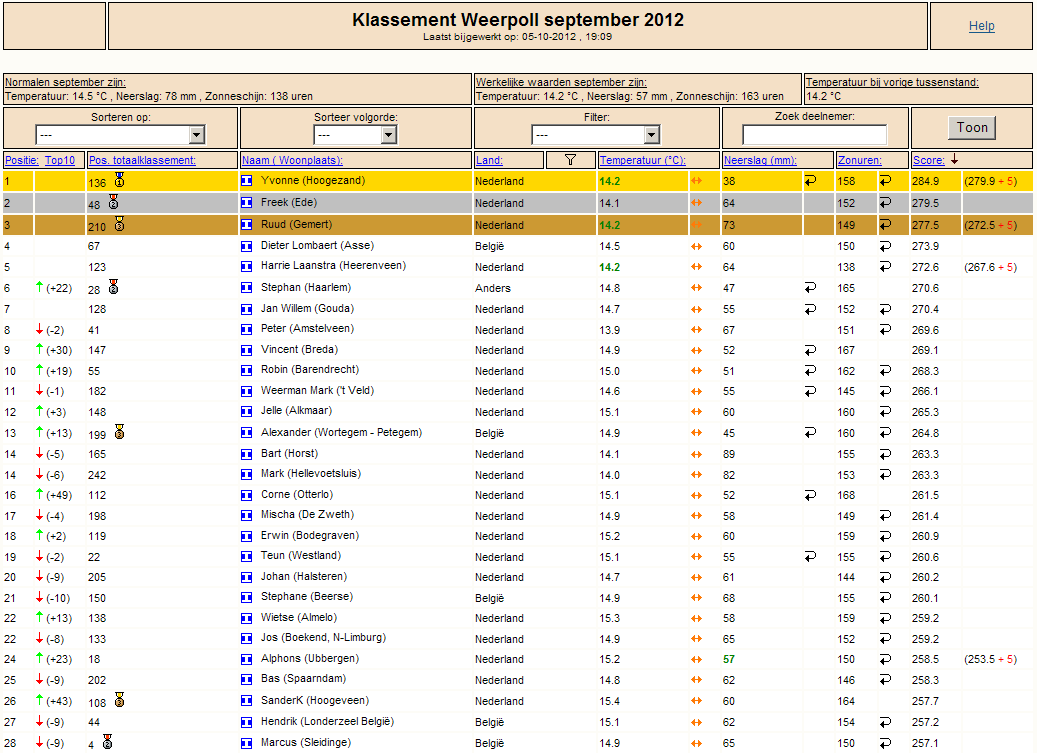The image size is (1037, 753).
Task: Click the orange arrows icon in Yvonne's temperature cell
Action: pos(696,180)
